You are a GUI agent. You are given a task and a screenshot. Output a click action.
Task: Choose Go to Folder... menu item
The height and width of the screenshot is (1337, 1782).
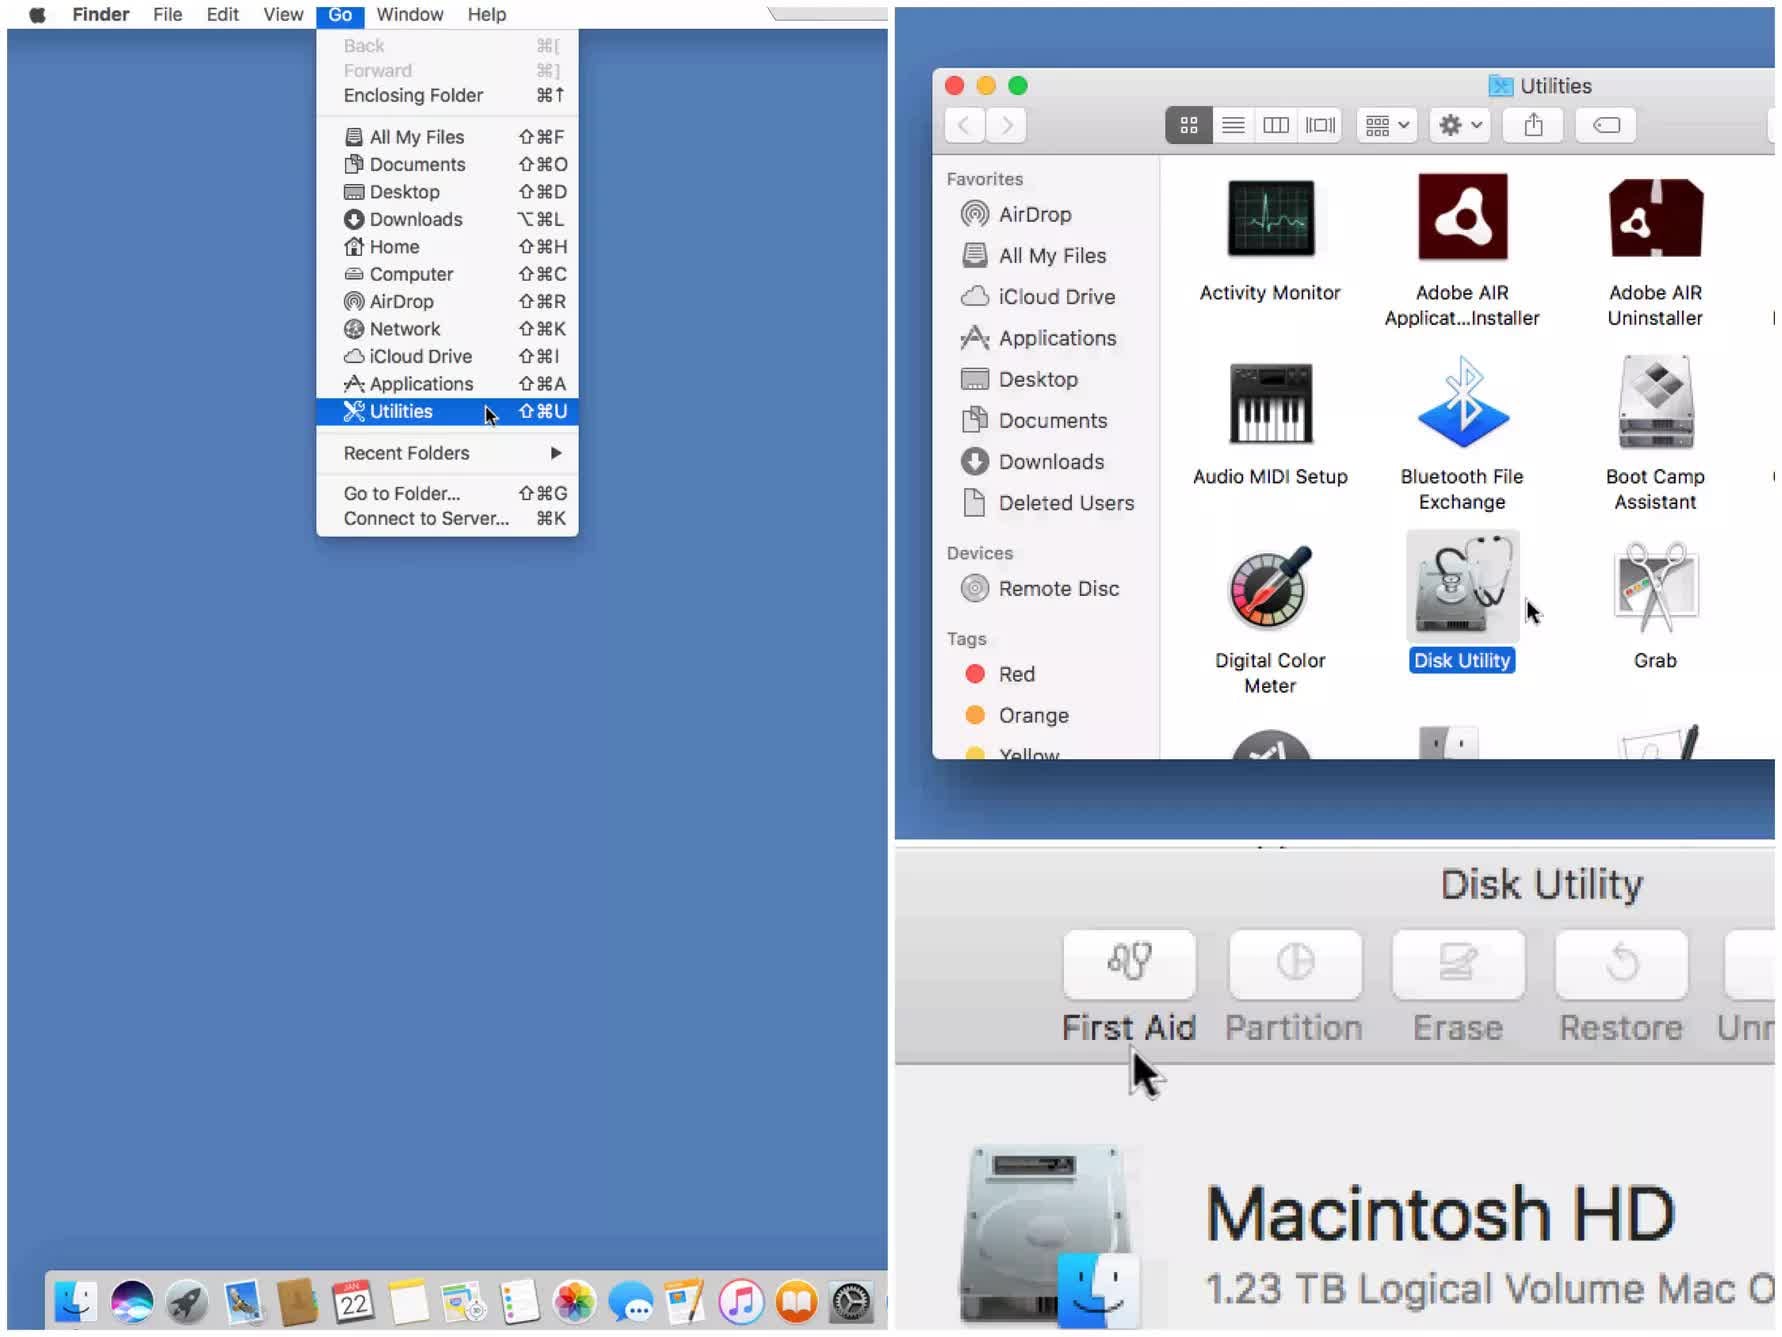[x=447, y=493]
